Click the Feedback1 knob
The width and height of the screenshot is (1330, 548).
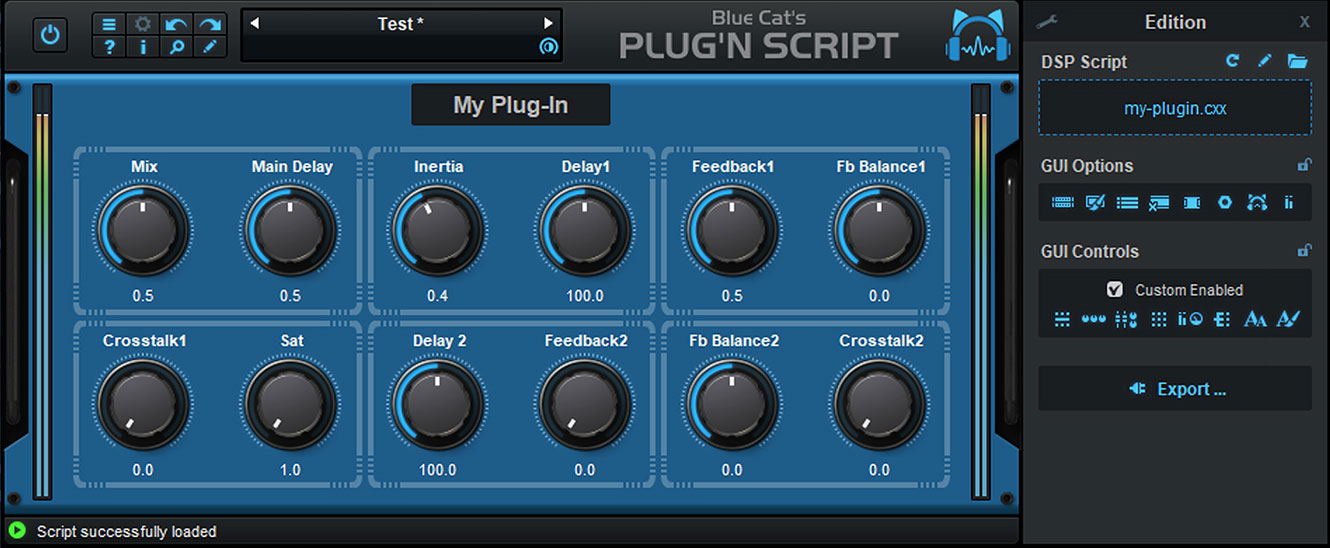(x=732, y=232)
